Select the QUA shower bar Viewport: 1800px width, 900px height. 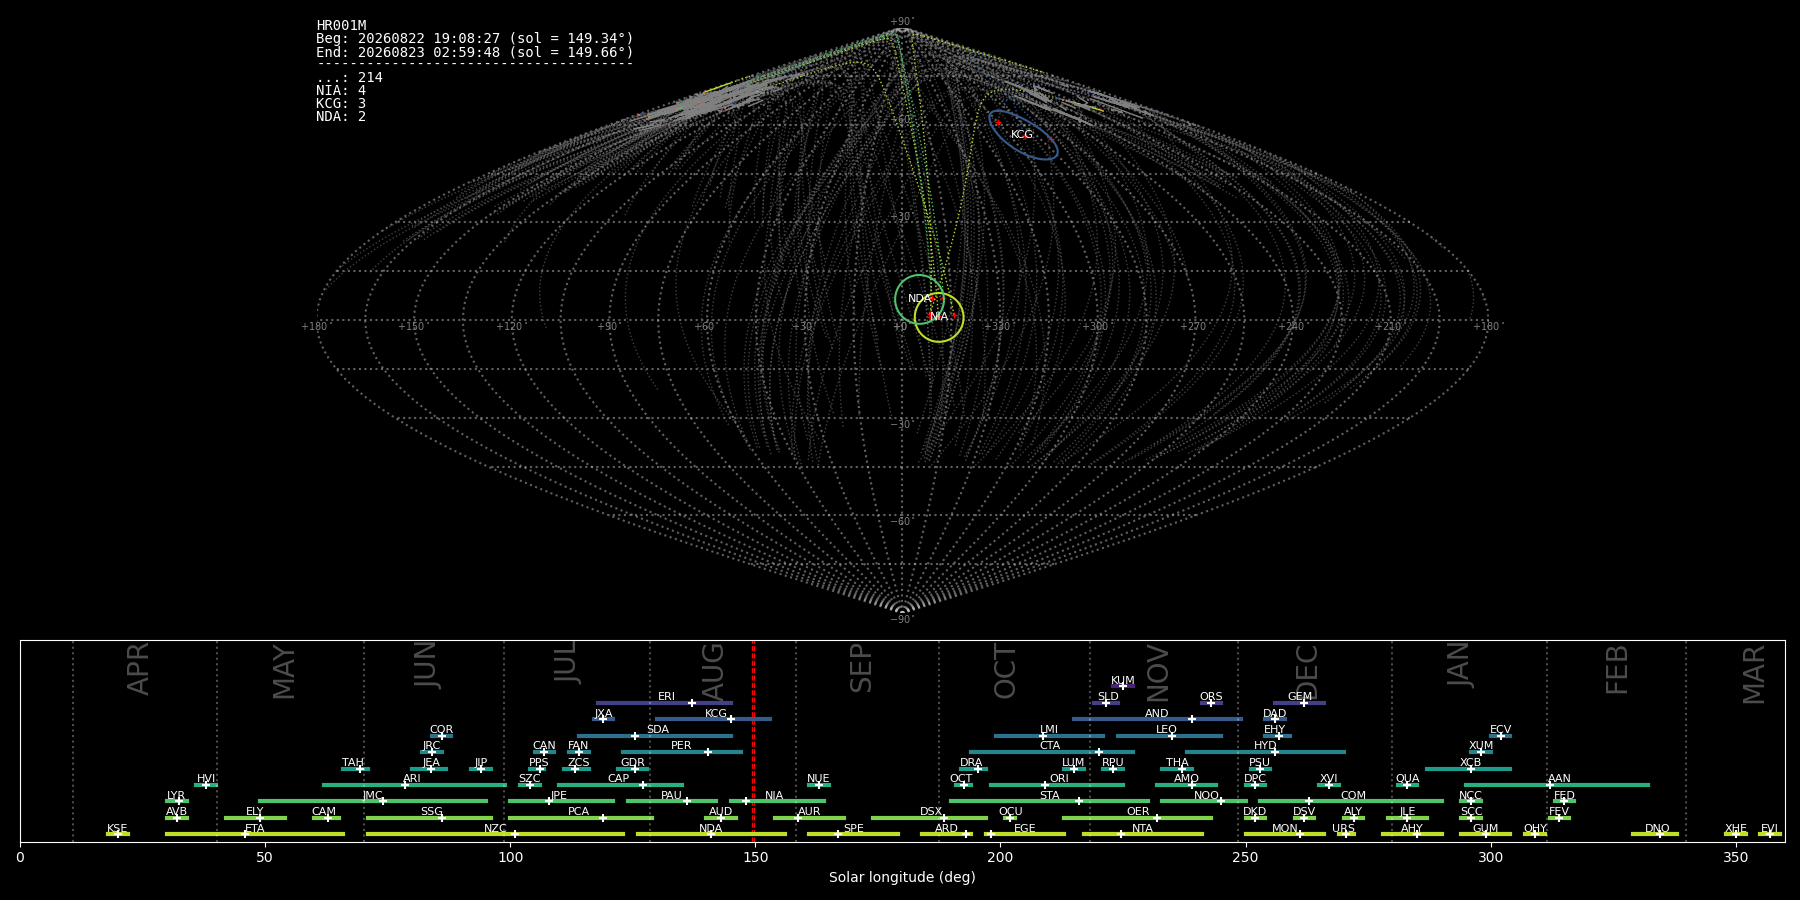[x=1407, y=785]
